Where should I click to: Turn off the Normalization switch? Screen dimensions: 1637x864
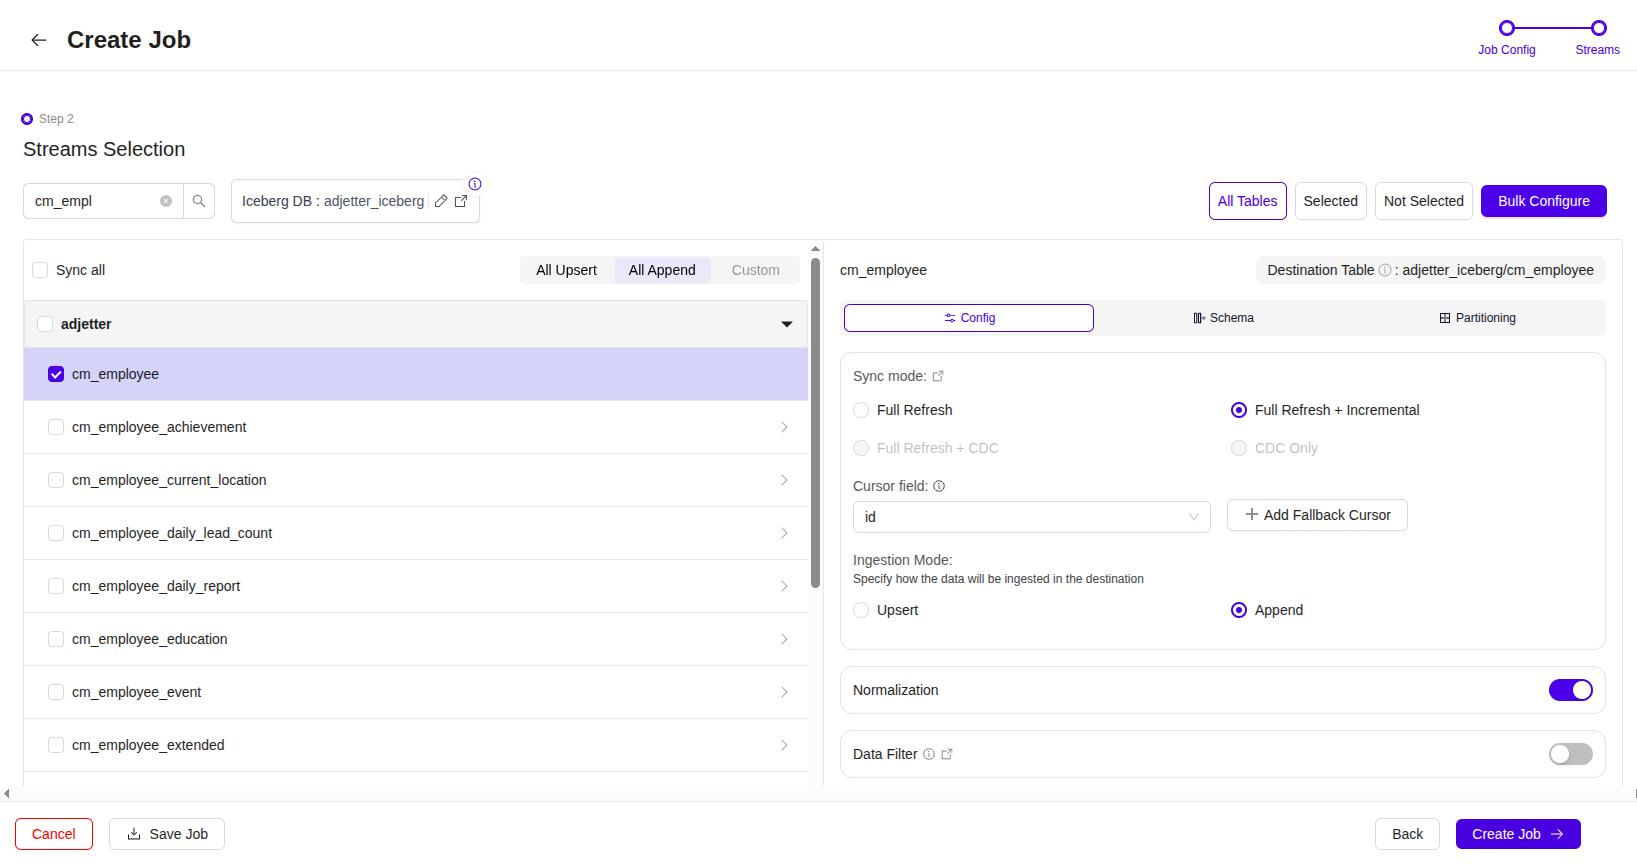tap(1571, 690)
